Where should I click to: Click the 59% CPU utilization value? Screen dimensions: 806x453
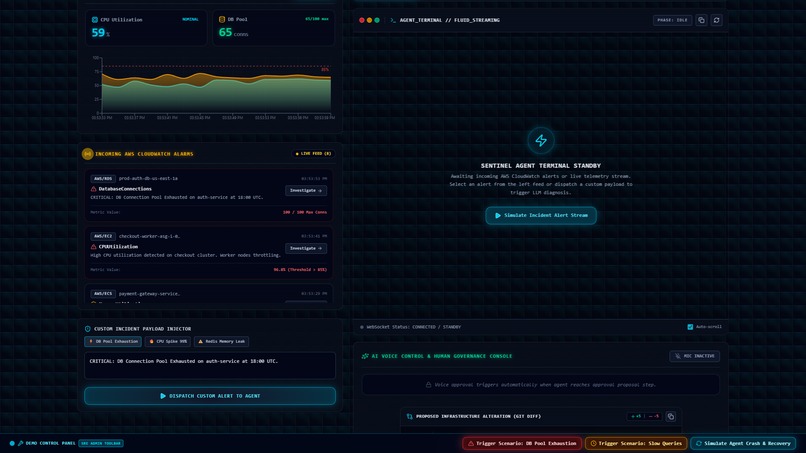[x=100, y=33]
